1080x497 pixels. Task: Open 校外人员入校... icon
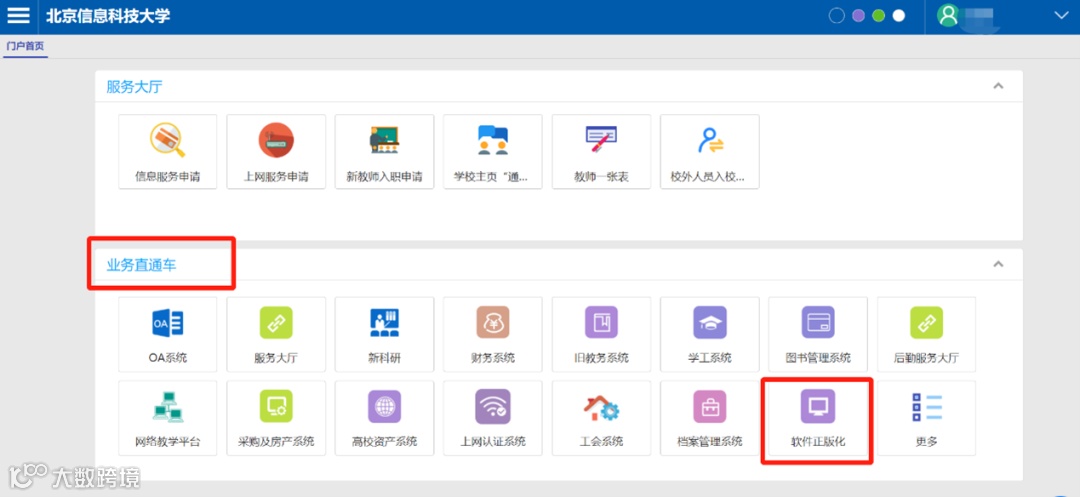[710, 140]
